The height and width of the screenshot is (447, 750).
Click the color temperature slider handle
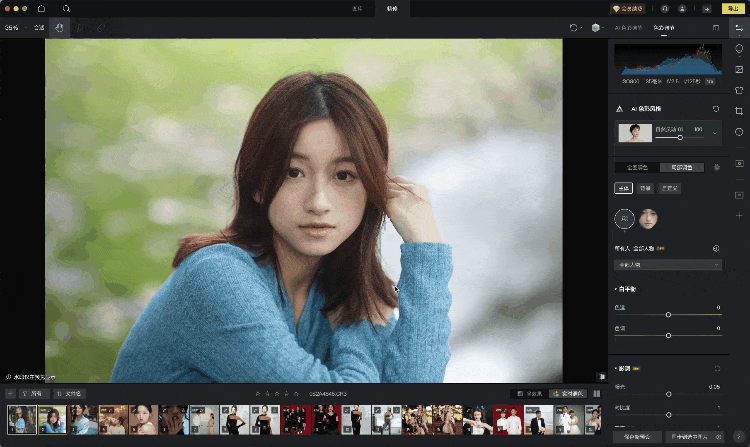pos(668,314)
